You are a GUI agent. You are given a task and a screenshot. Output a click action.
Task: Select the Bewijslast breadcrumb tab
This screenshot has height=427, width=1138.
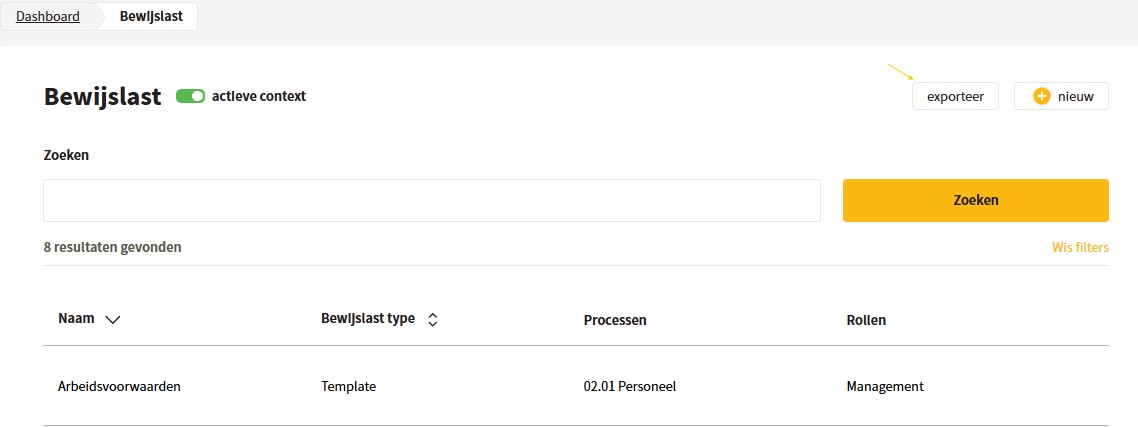(151, 16)
